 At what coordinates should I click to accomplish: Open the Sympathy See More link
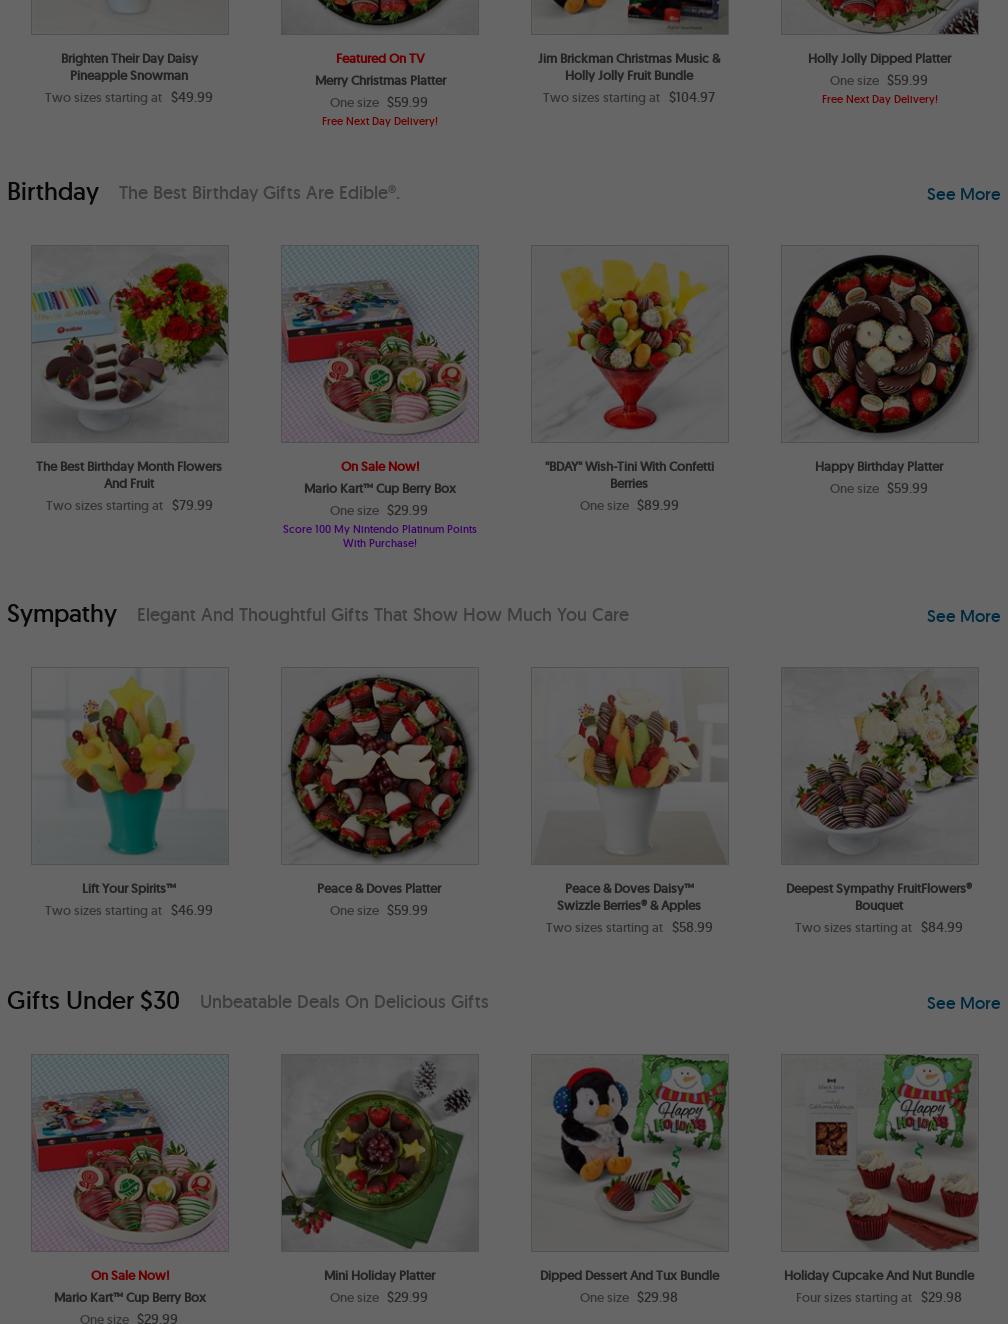pos(962,616)
